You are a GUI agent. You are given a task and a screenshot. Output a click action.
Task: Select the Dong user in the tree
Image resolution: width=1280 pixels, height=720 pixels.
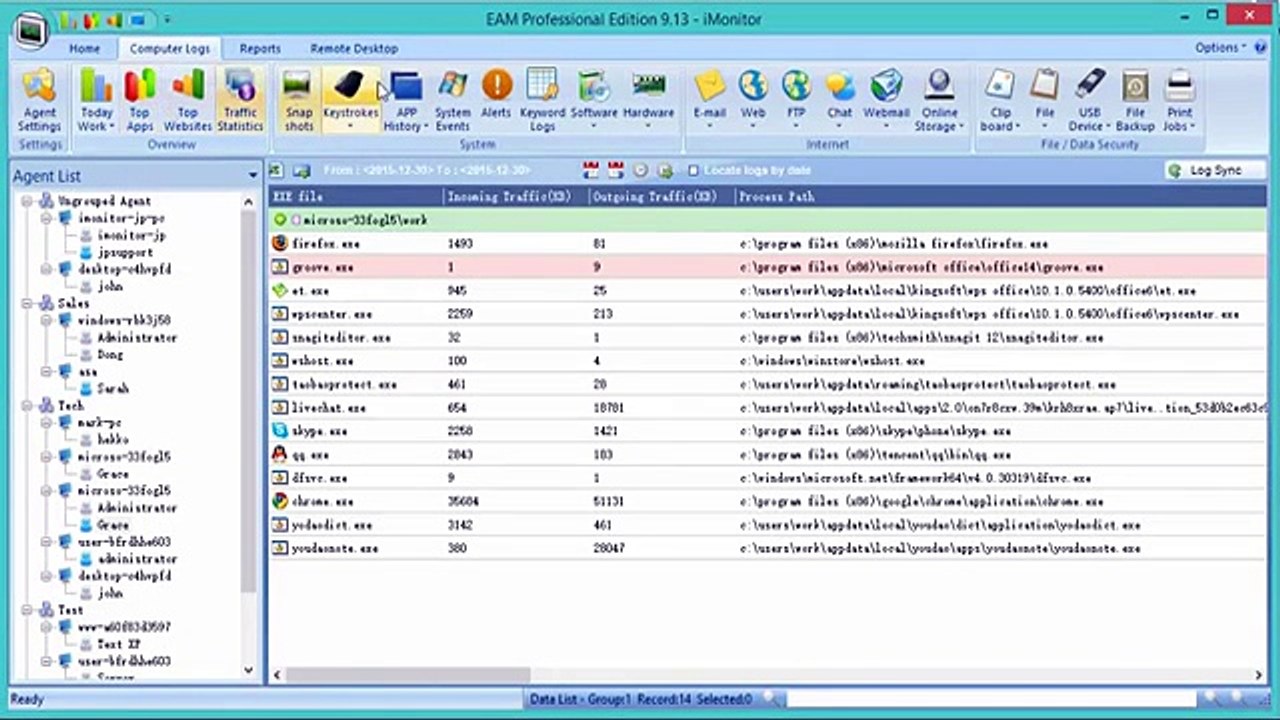click(110, 355)
